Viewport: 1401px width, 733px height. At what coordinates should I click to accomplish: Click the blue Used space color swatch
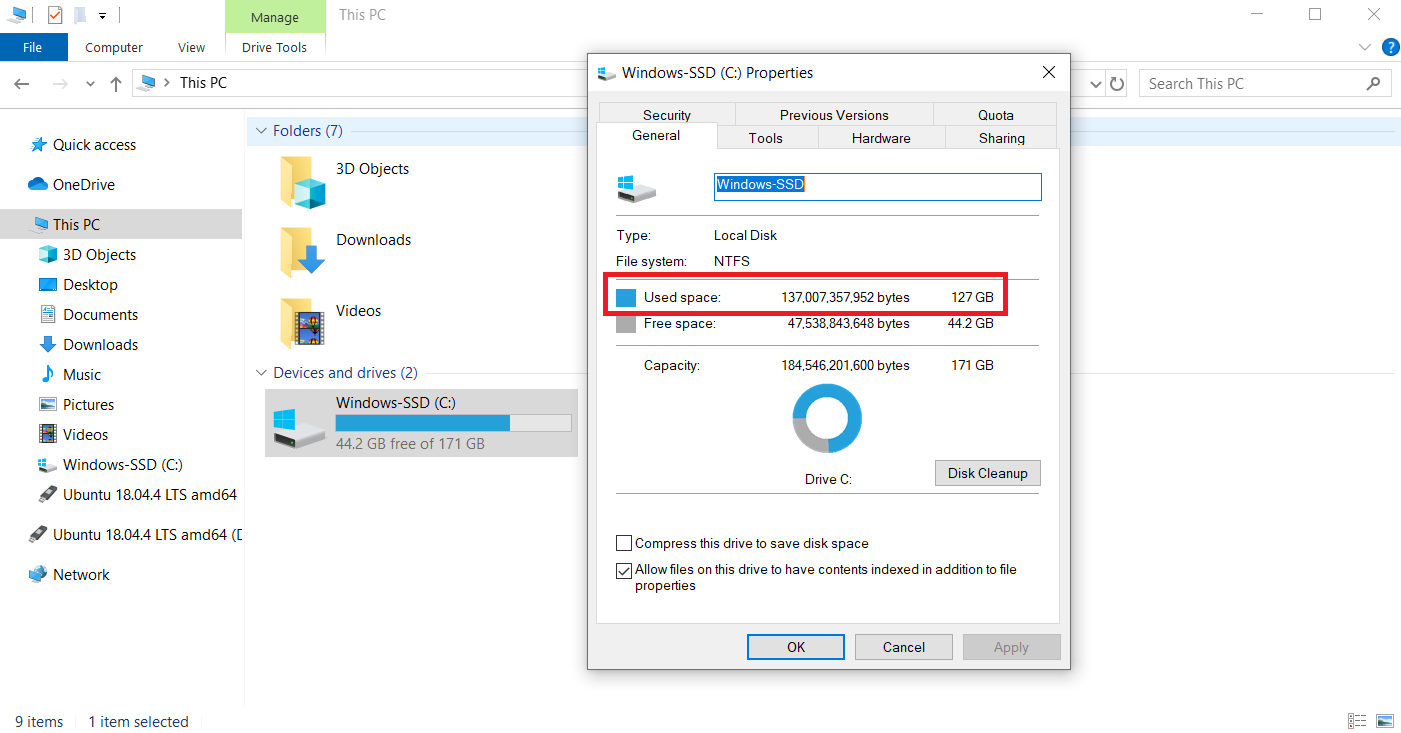coord(626,298)
